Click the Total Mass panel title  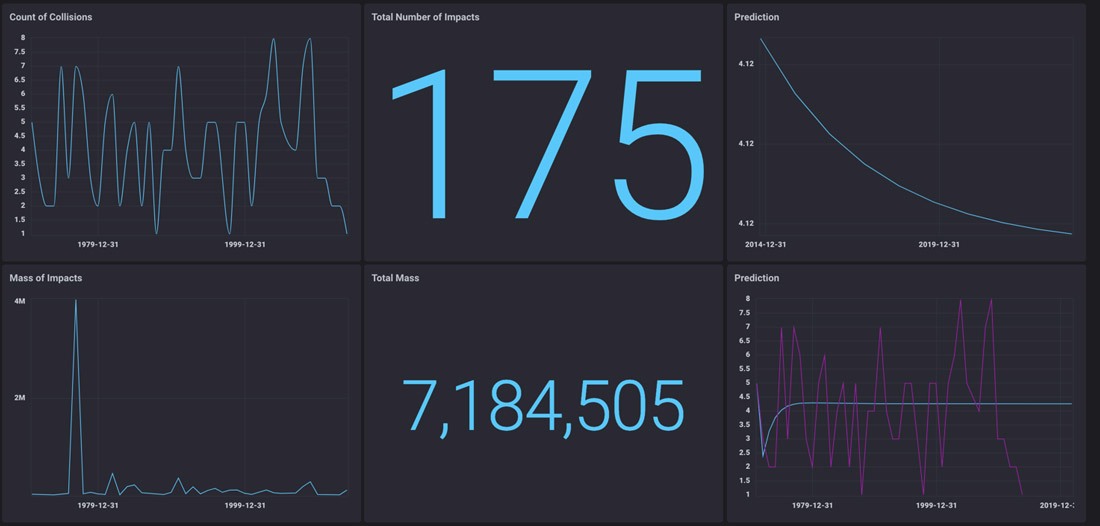click(x=395, y=278)
